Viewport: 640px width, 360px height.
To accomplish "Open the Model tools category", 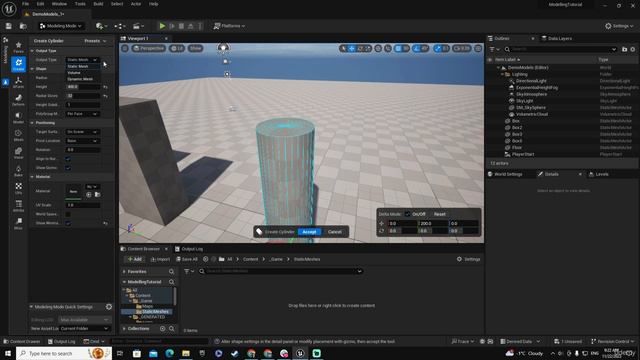I will point(18,118).
